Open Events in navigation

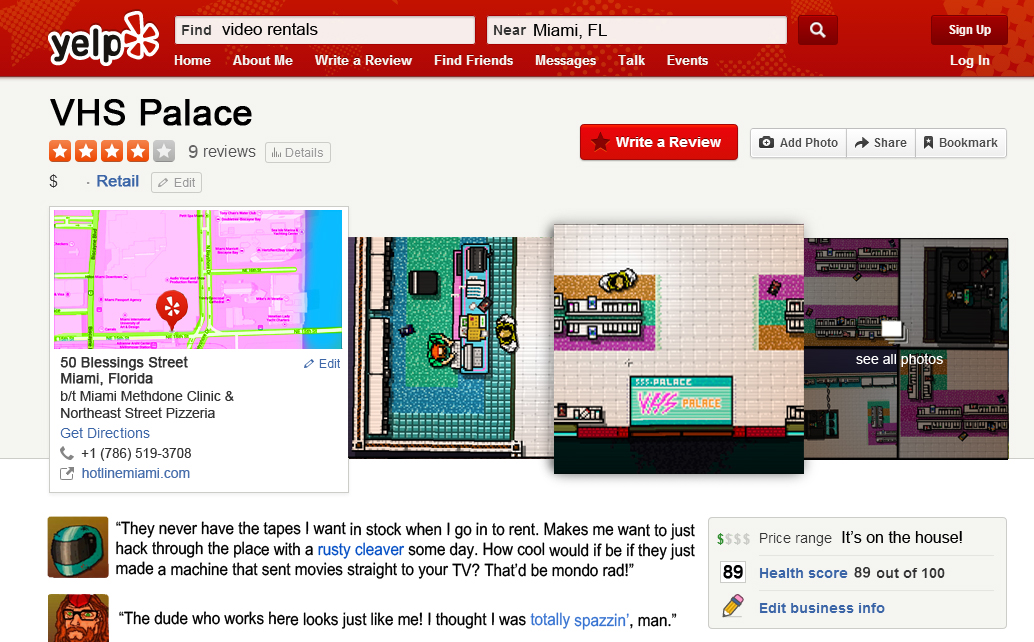[x=687, y=61]
